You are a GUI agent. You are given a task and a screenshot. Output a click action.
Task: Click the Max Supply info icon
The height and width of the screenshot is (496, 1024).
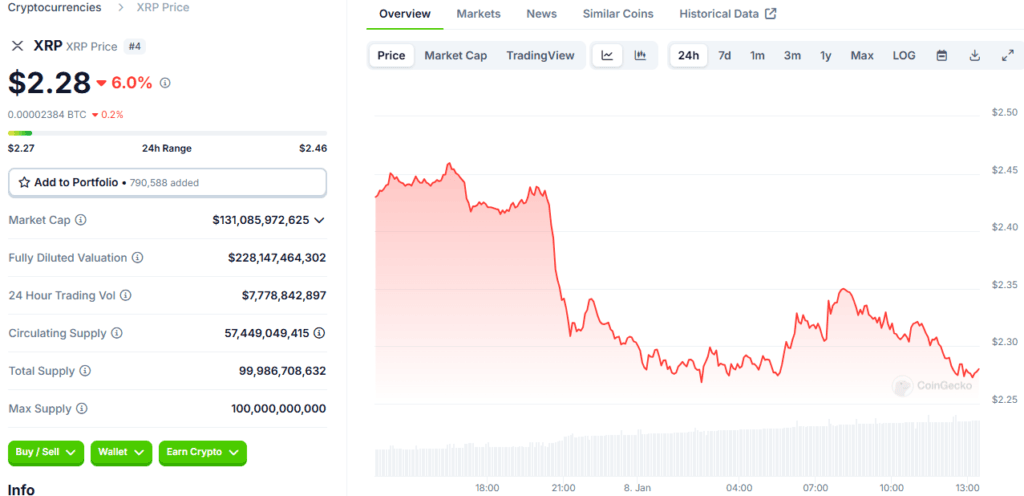tap(81, 409)
